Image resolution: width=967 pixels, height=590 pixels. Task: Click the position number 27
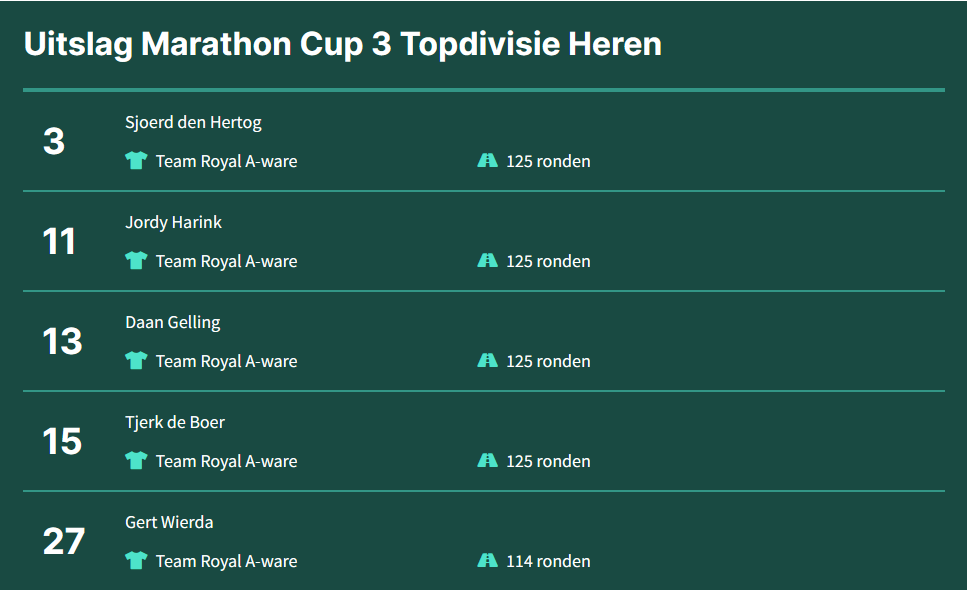click(64, 541)
